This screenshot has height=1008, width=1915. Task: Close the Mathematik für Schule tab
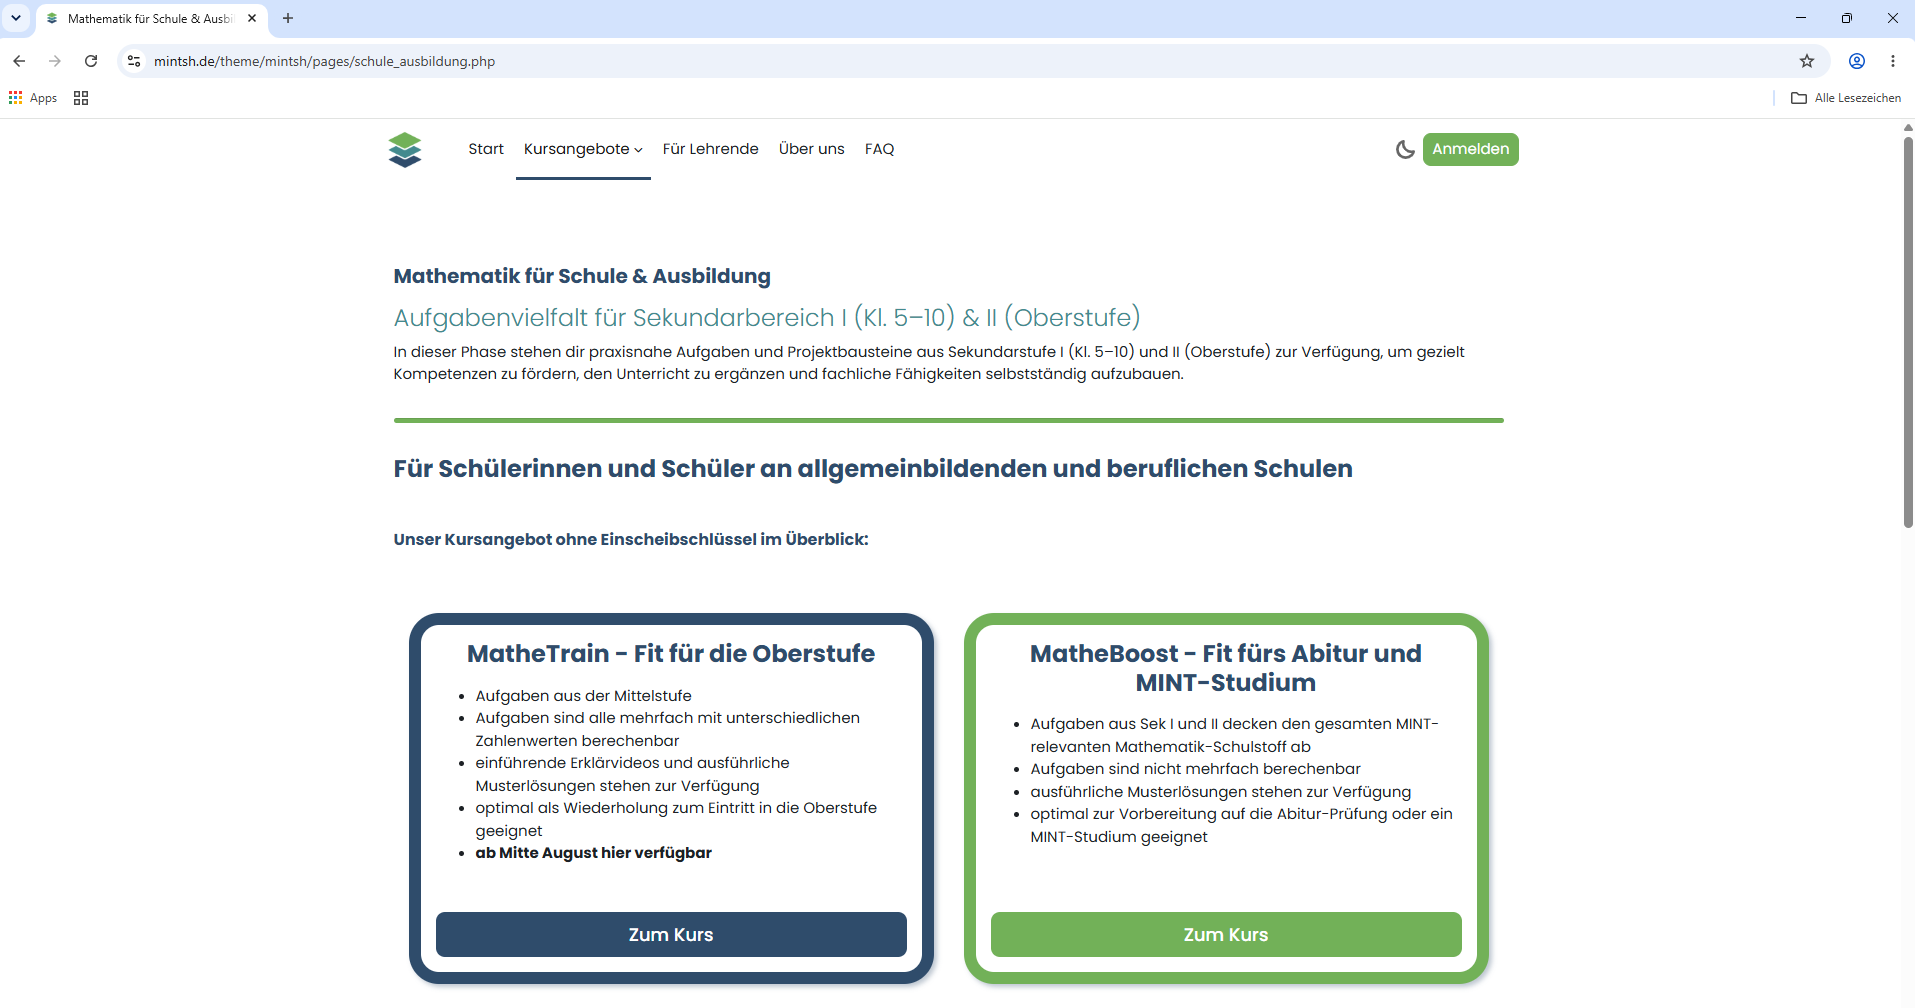click(x=252, y=18)
